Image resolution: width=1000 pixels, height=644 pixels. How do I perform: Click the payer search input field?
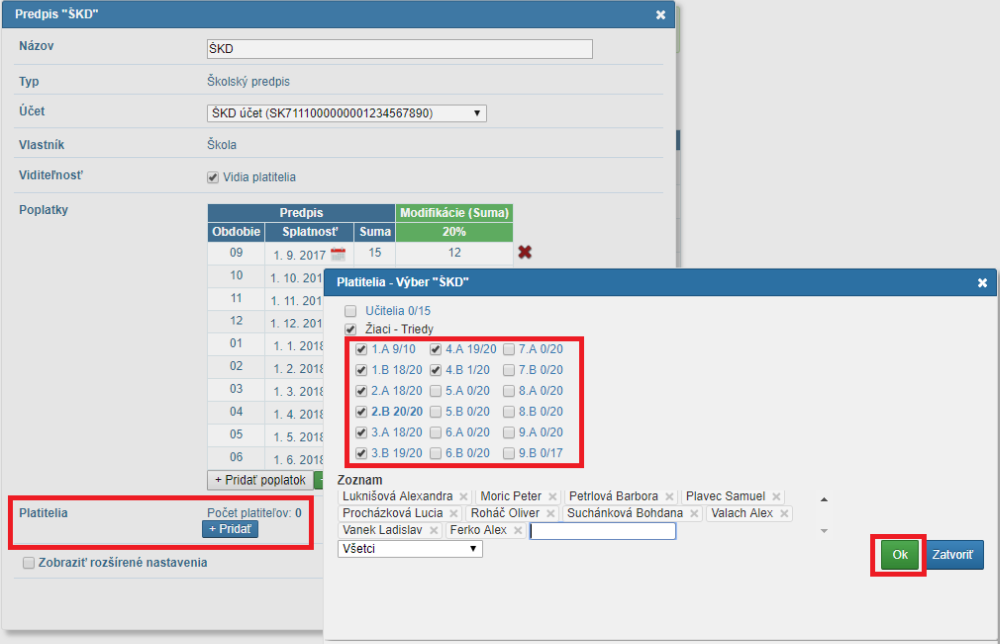603,531
